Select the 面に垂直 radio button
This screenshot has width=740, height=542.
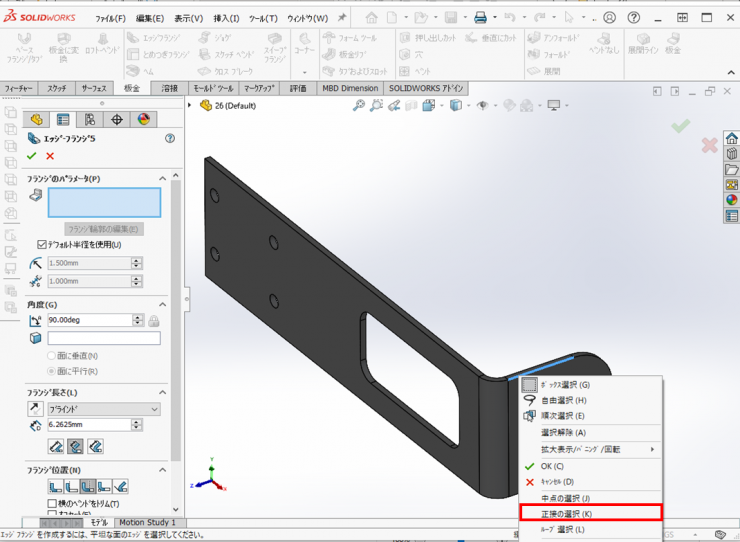pos(52,356)
